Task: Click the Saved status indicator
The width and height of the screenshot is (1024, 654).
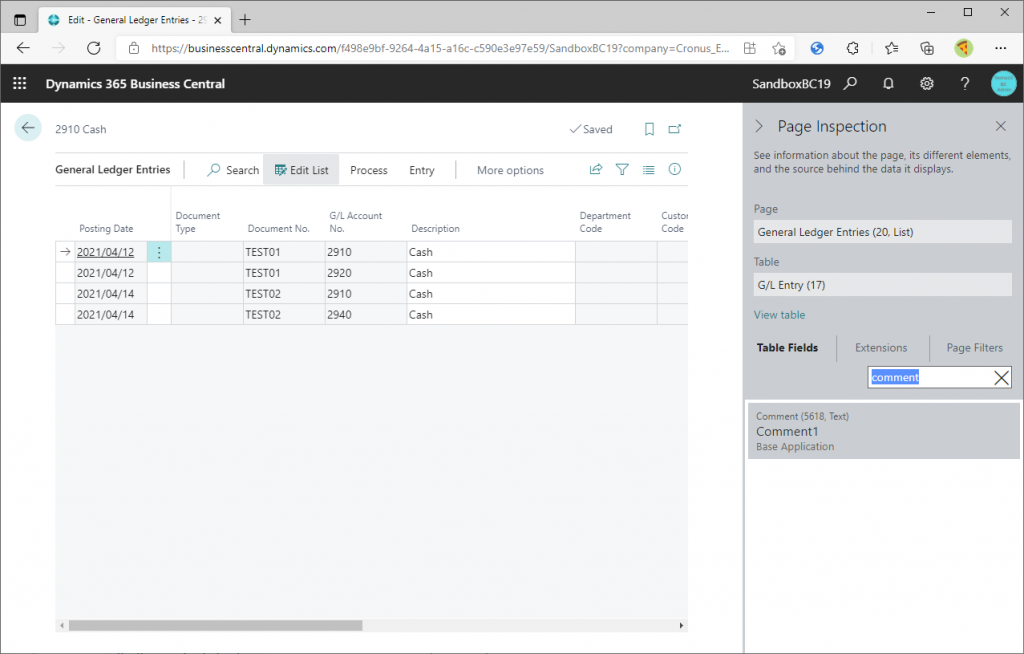Action: 591,129
